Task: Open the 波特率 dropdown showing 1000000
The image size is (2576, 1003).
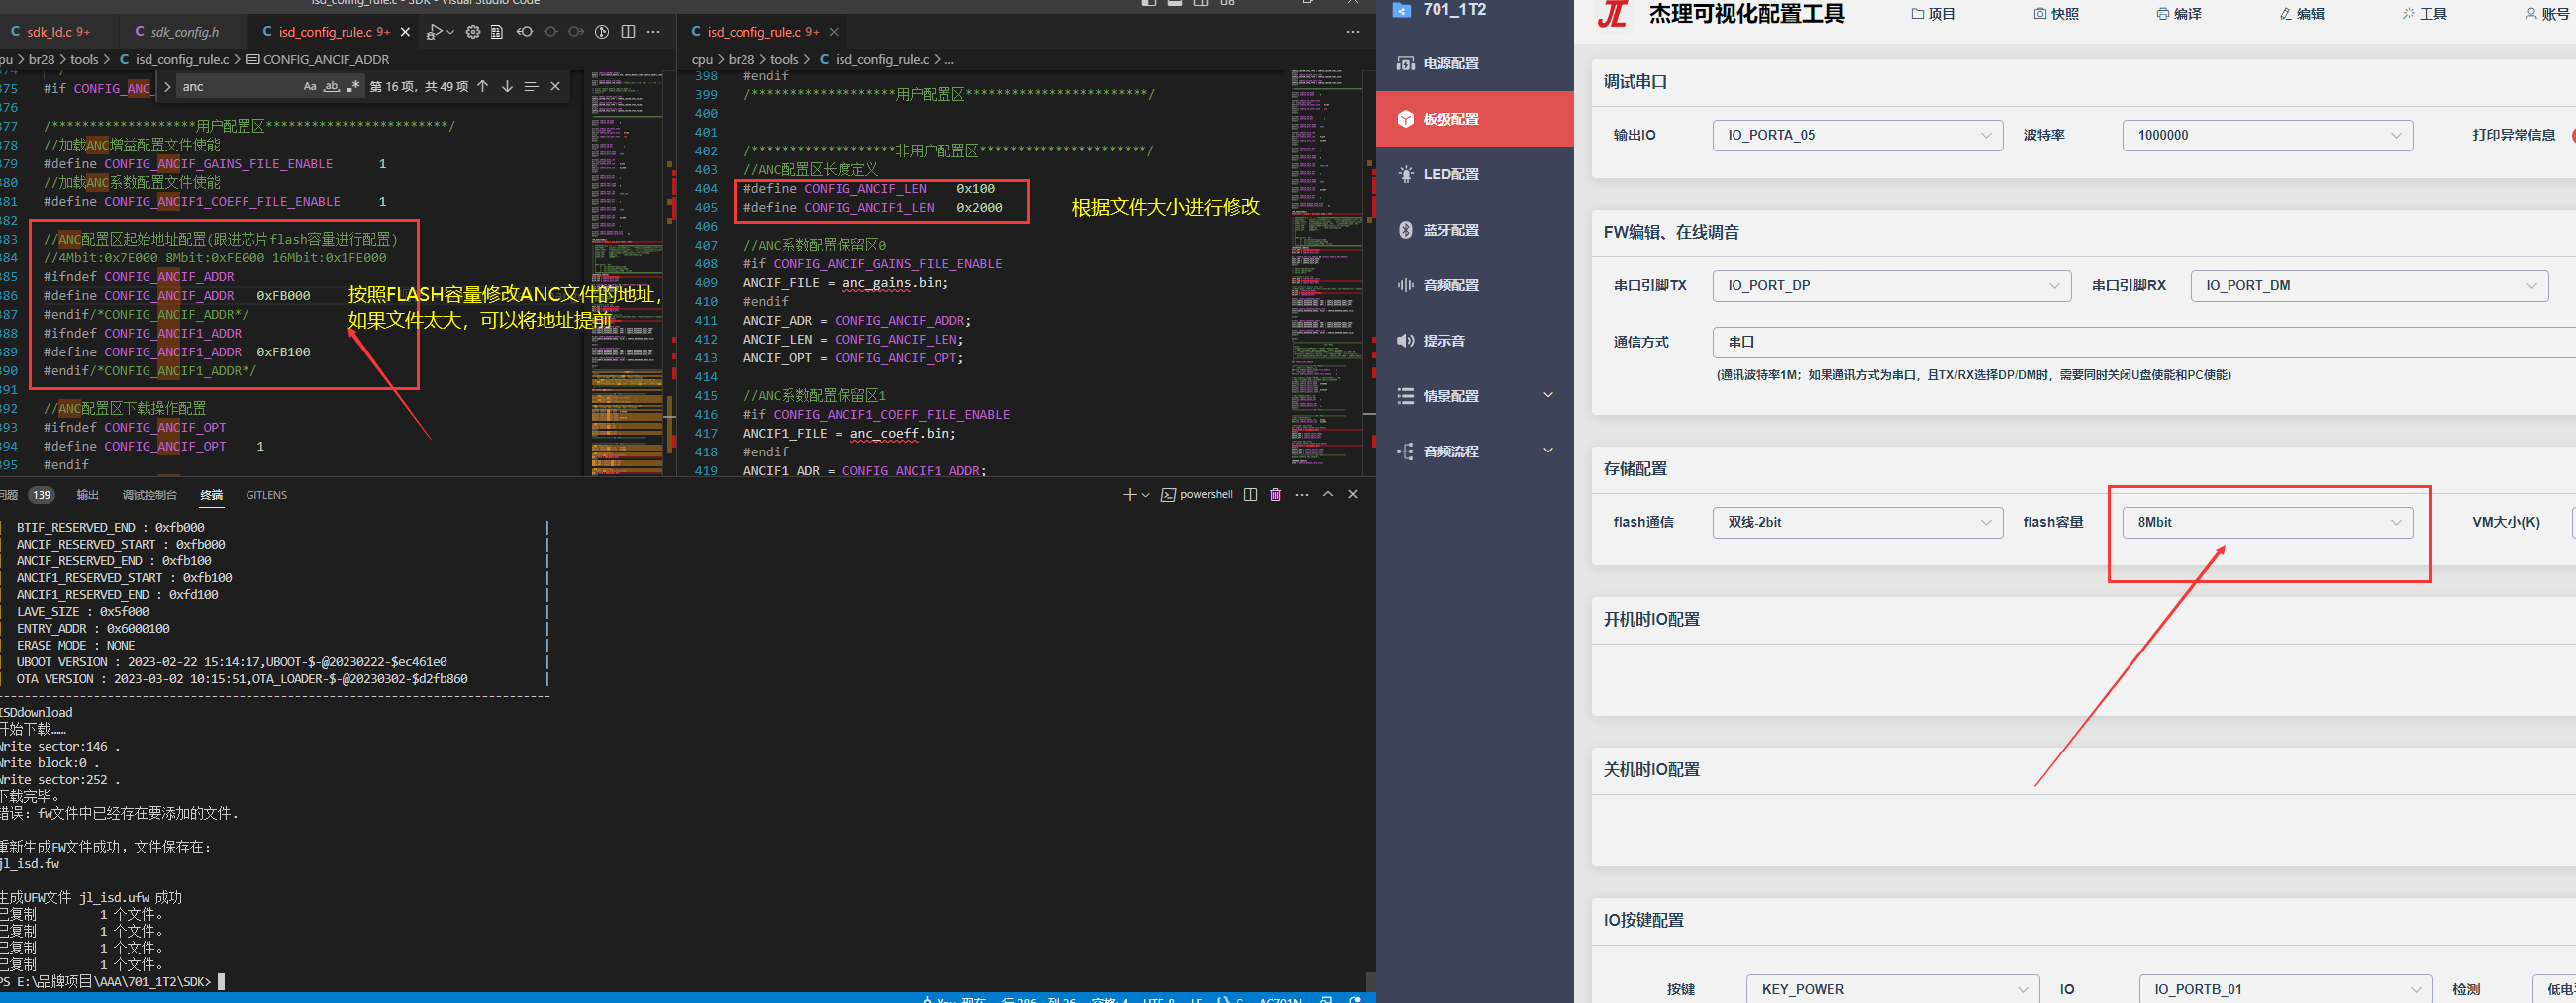Action: point(2267,135)
